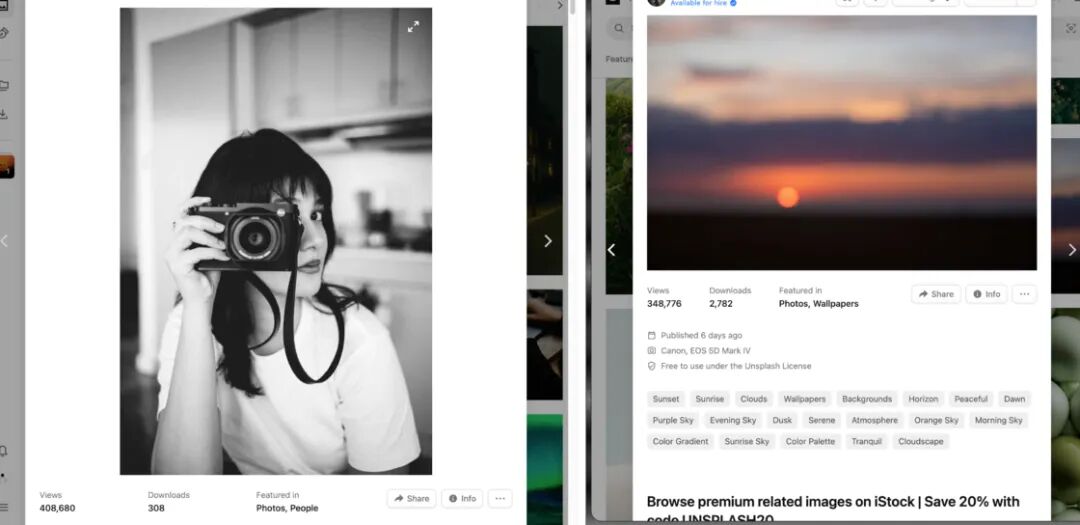Click the left window vertical scrollbar

coord(571,8)
